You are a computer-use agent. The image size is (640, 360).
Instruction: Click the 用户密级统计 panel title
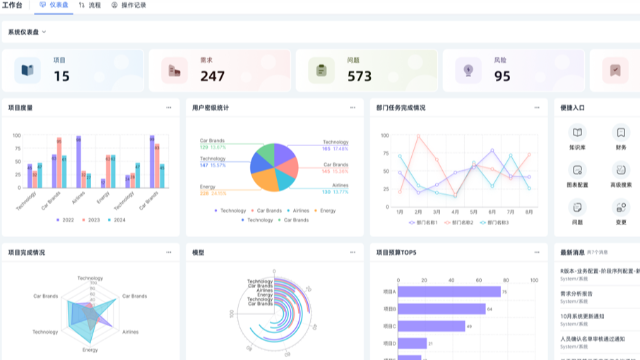click(211, 108)
